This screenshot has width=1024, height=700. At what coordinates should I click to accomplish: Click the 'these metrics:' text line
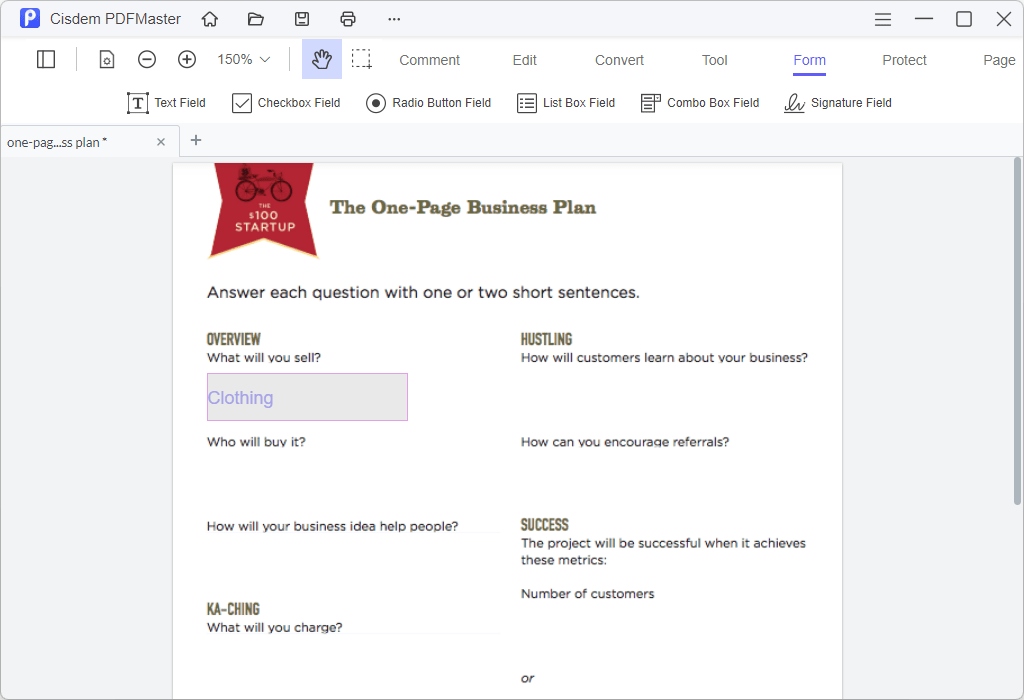pos(564,560)
